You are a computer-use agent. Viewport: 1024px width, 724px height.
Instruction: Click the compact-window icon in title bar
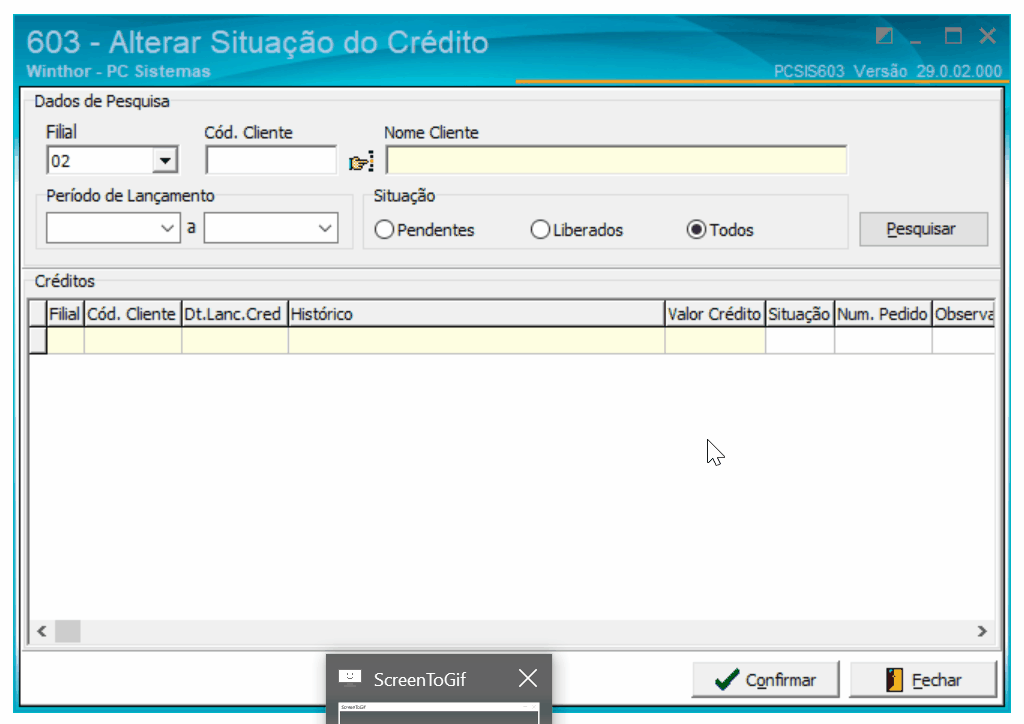coord(884,35)
